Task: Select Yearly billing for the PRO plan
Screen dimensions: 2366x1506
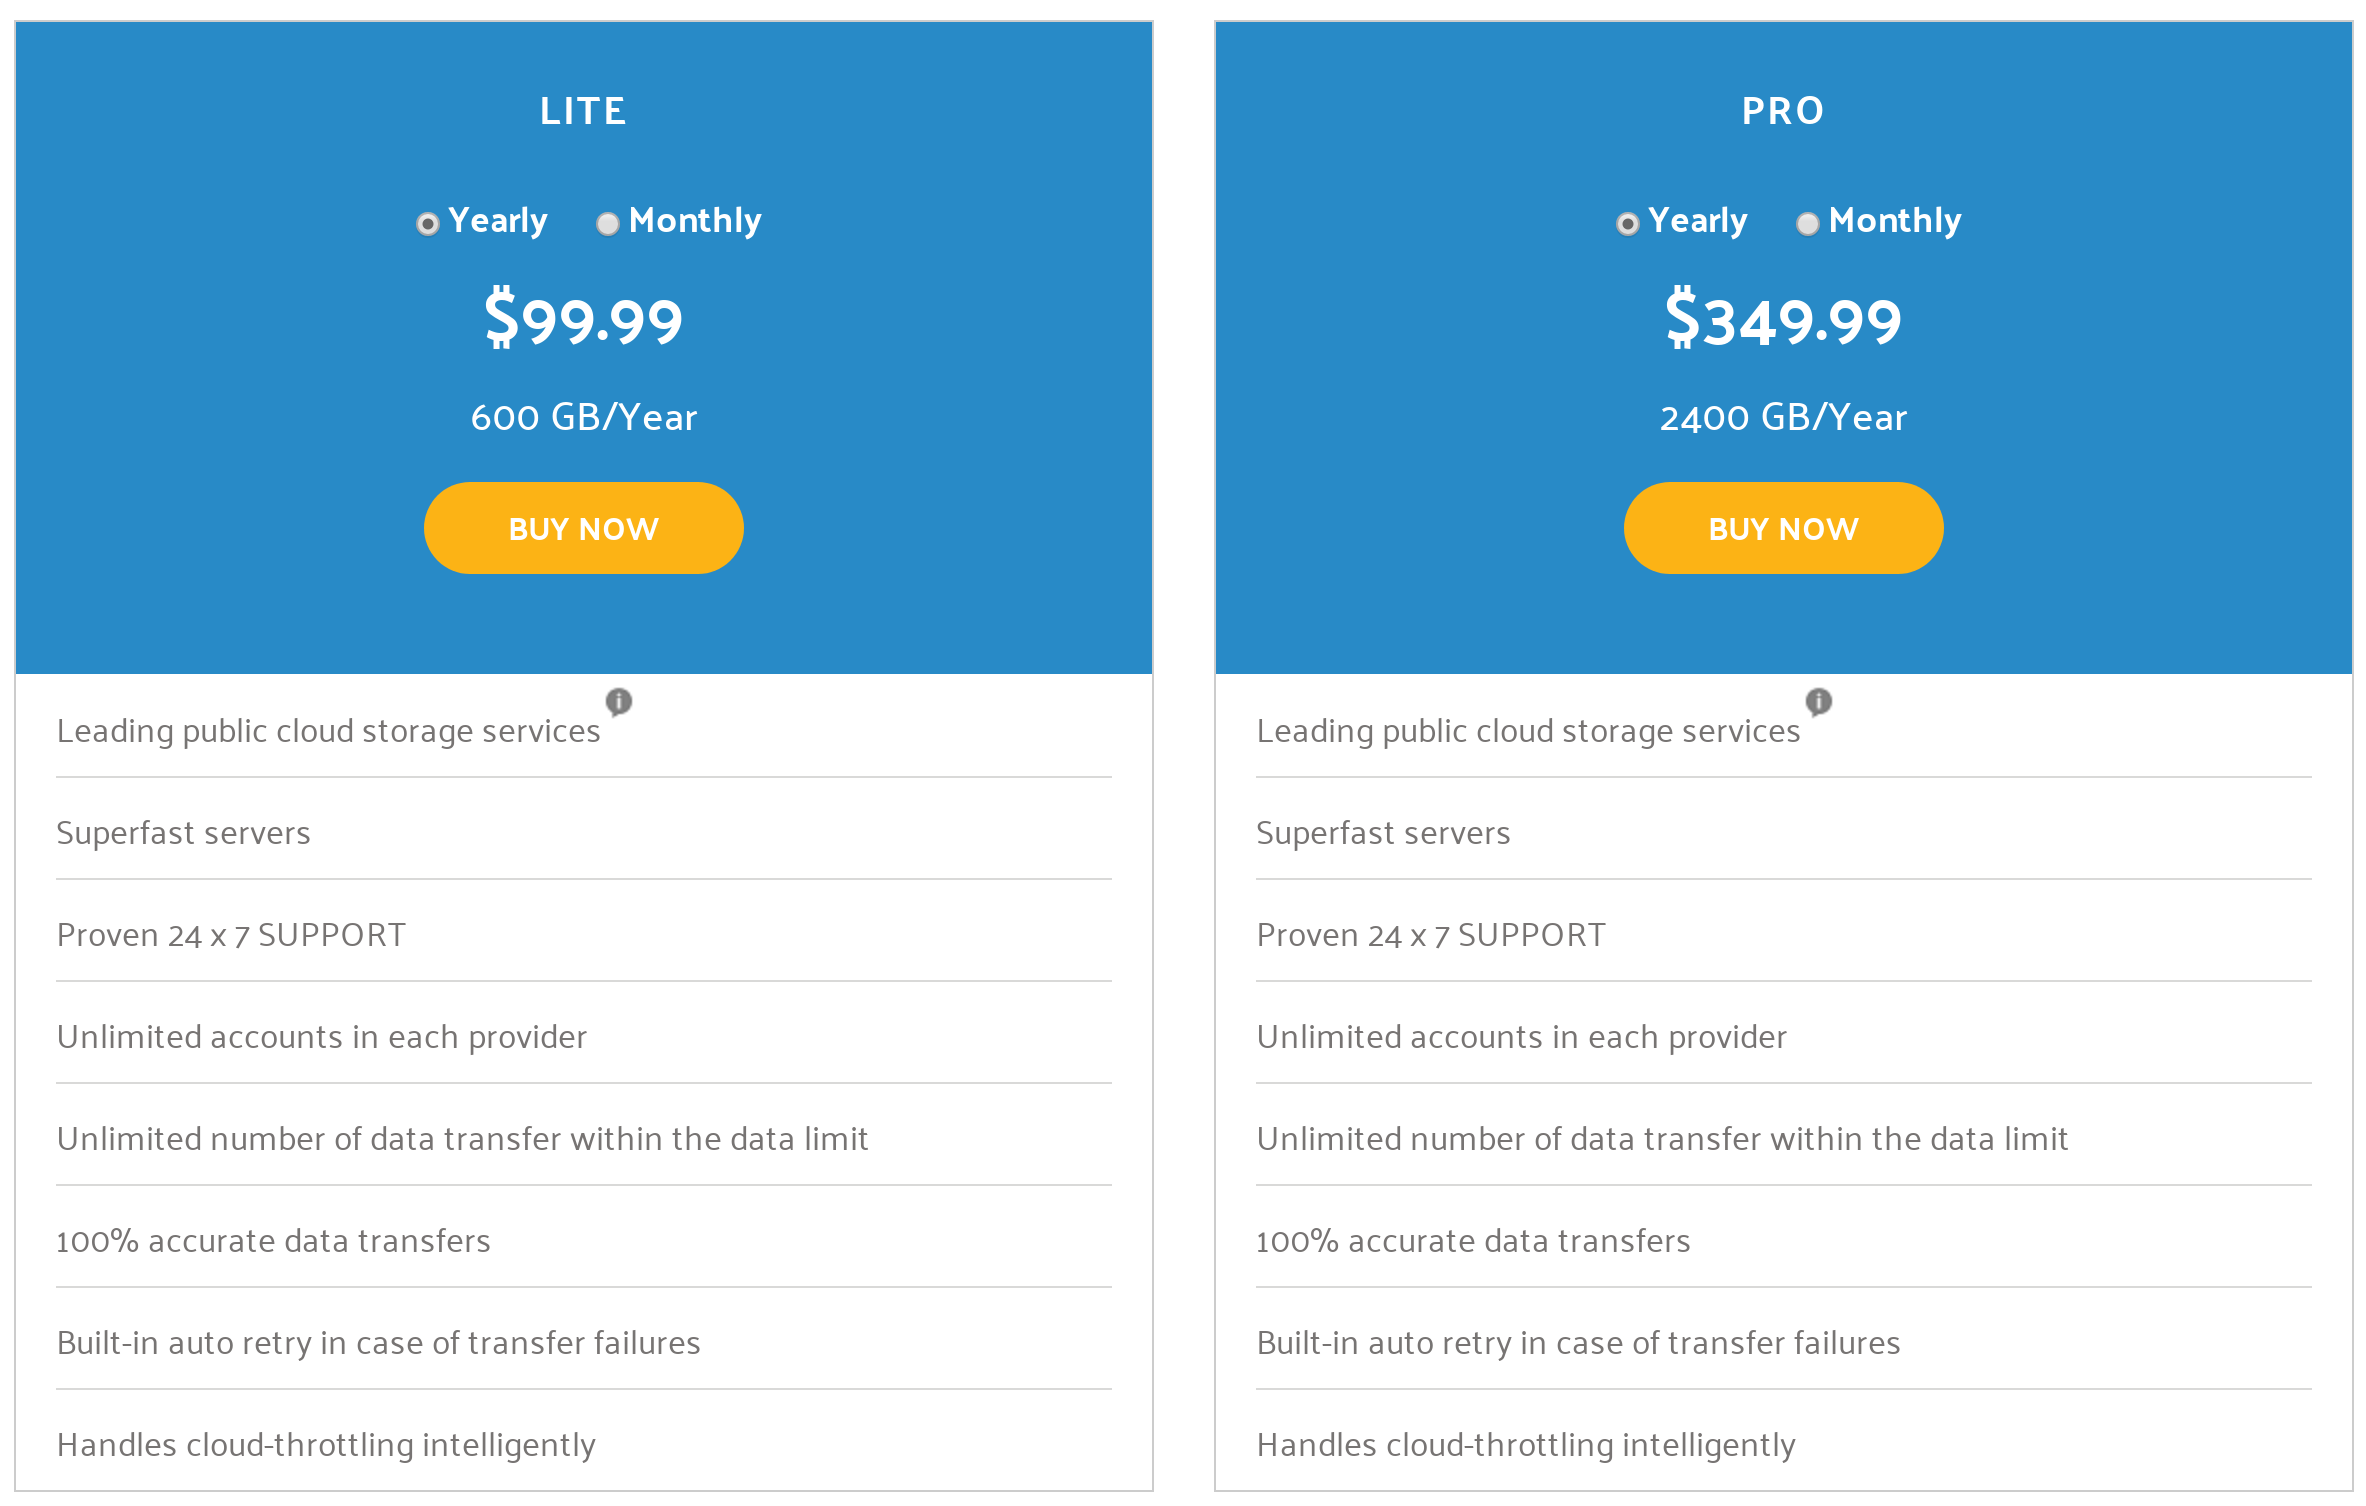Action: (1628, 223)
